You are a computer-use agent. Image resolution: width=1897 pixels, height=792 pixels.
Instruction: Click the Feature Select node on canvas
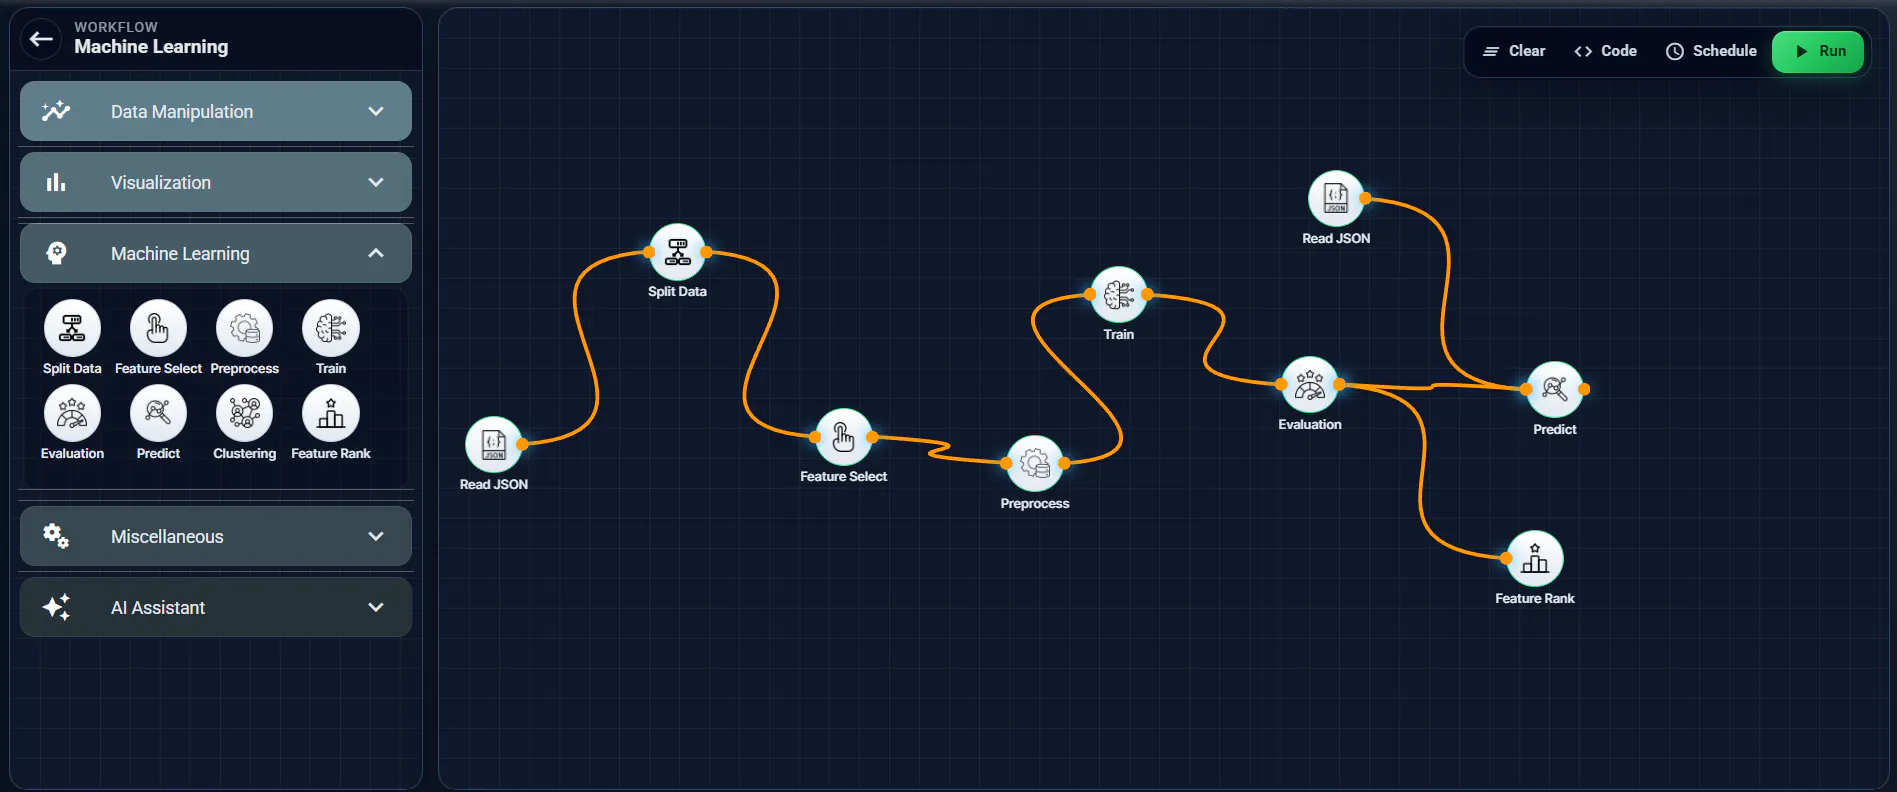[x=844, y=437]
